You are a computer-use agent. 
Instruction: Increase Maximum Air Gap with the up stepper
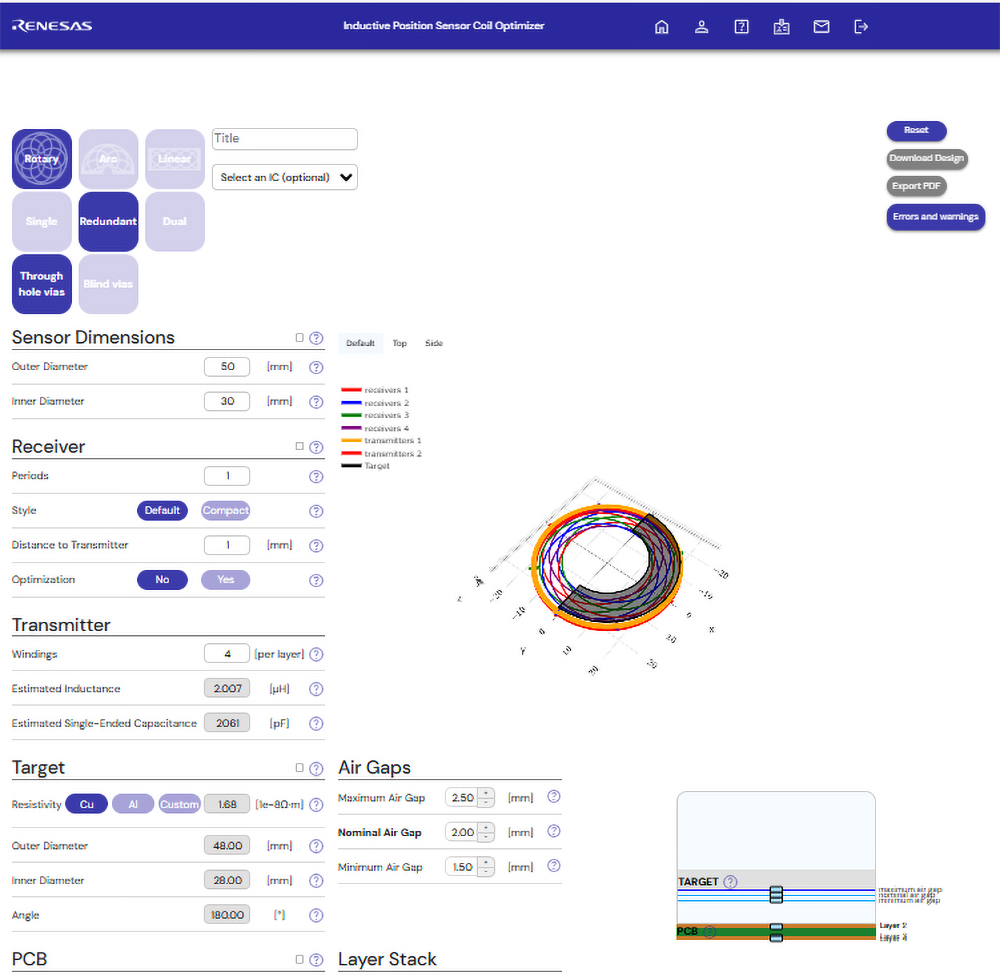pyautogui.click(x=483, y=793)
